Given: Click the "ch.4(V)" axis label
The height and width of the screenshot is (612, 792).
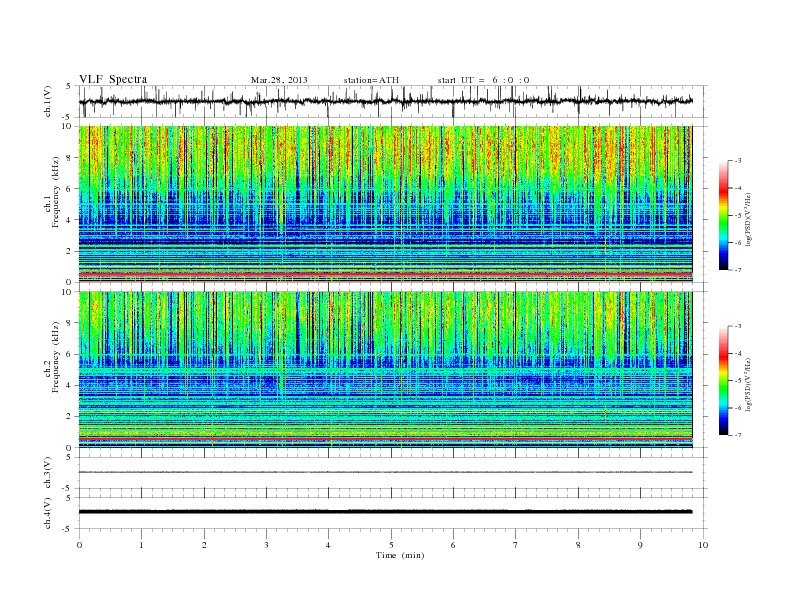Looking at the screenshot, I should [48, 513].
